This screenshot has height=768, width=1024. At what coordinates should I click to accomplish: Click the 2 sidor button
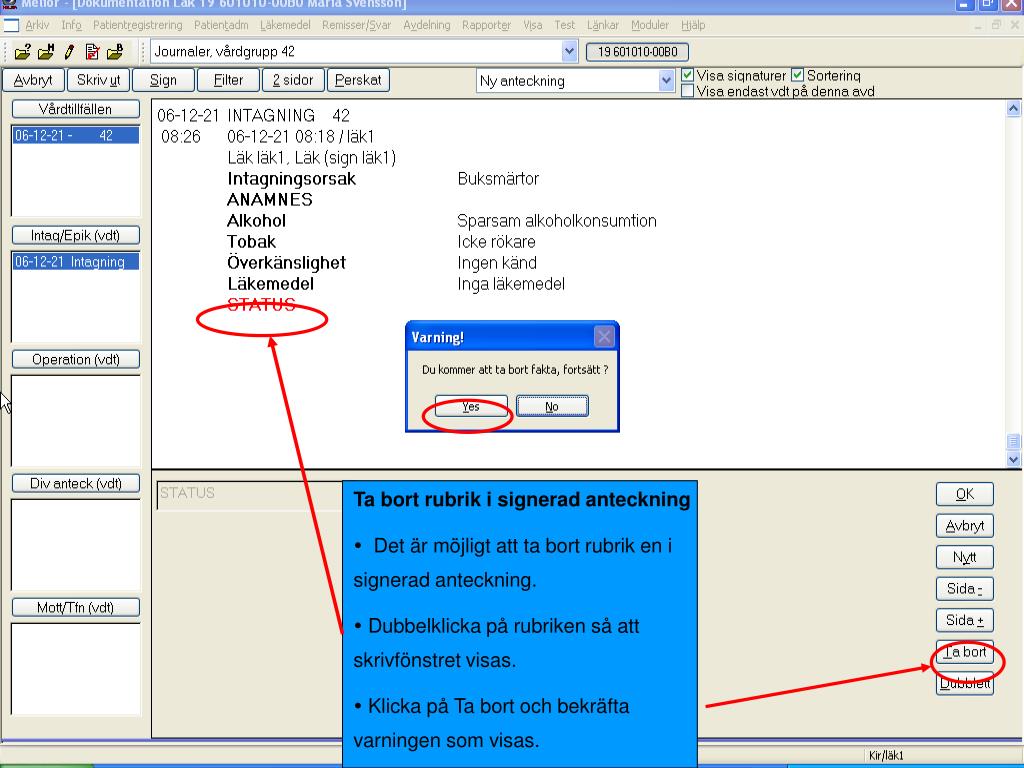pyautogui.click(x=293, y=80)
